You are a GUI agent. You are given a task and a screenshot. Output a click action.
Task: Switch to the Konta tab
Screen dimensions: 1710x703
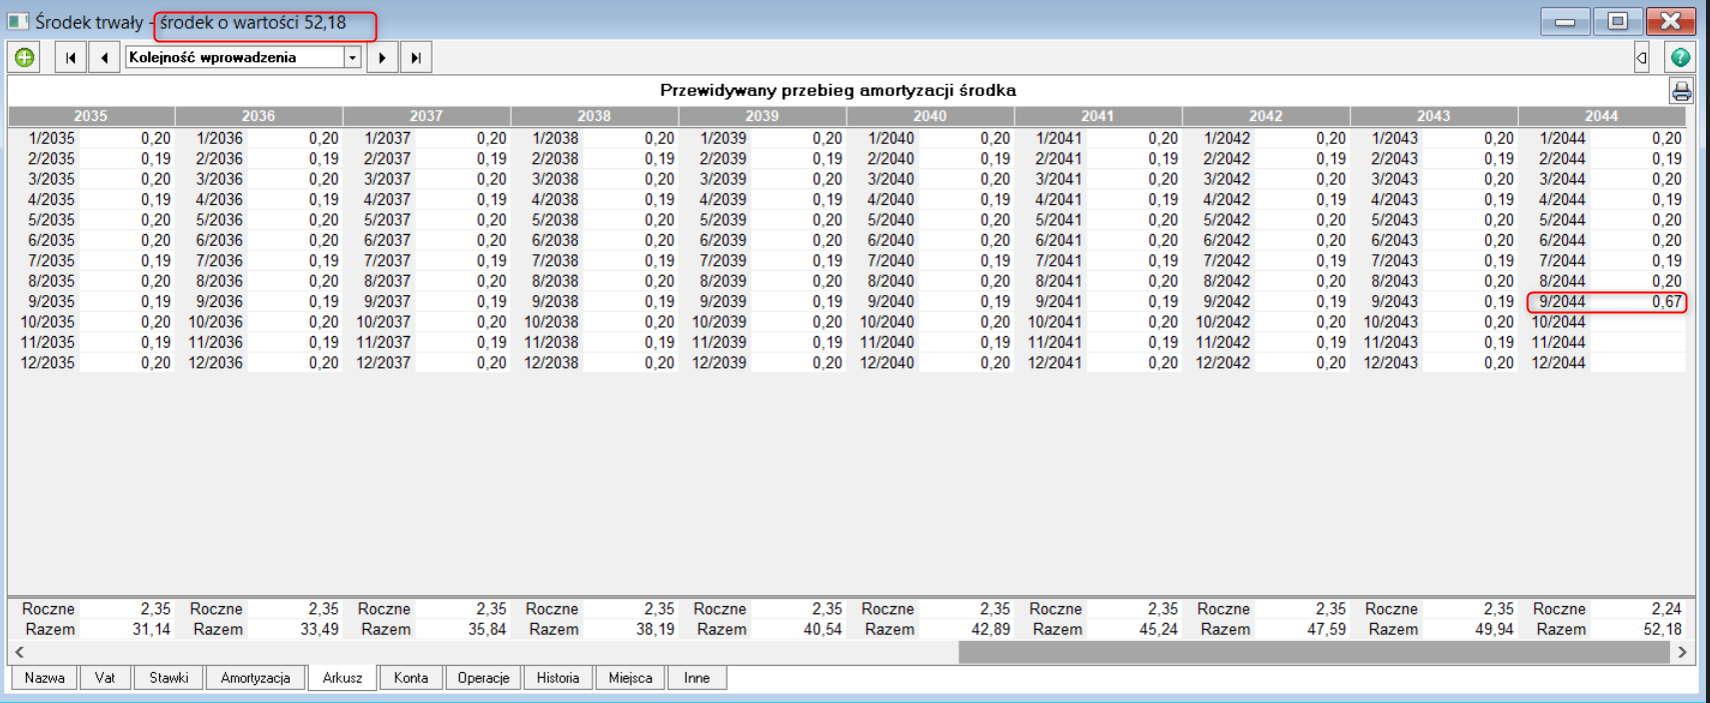pos(411,678)
